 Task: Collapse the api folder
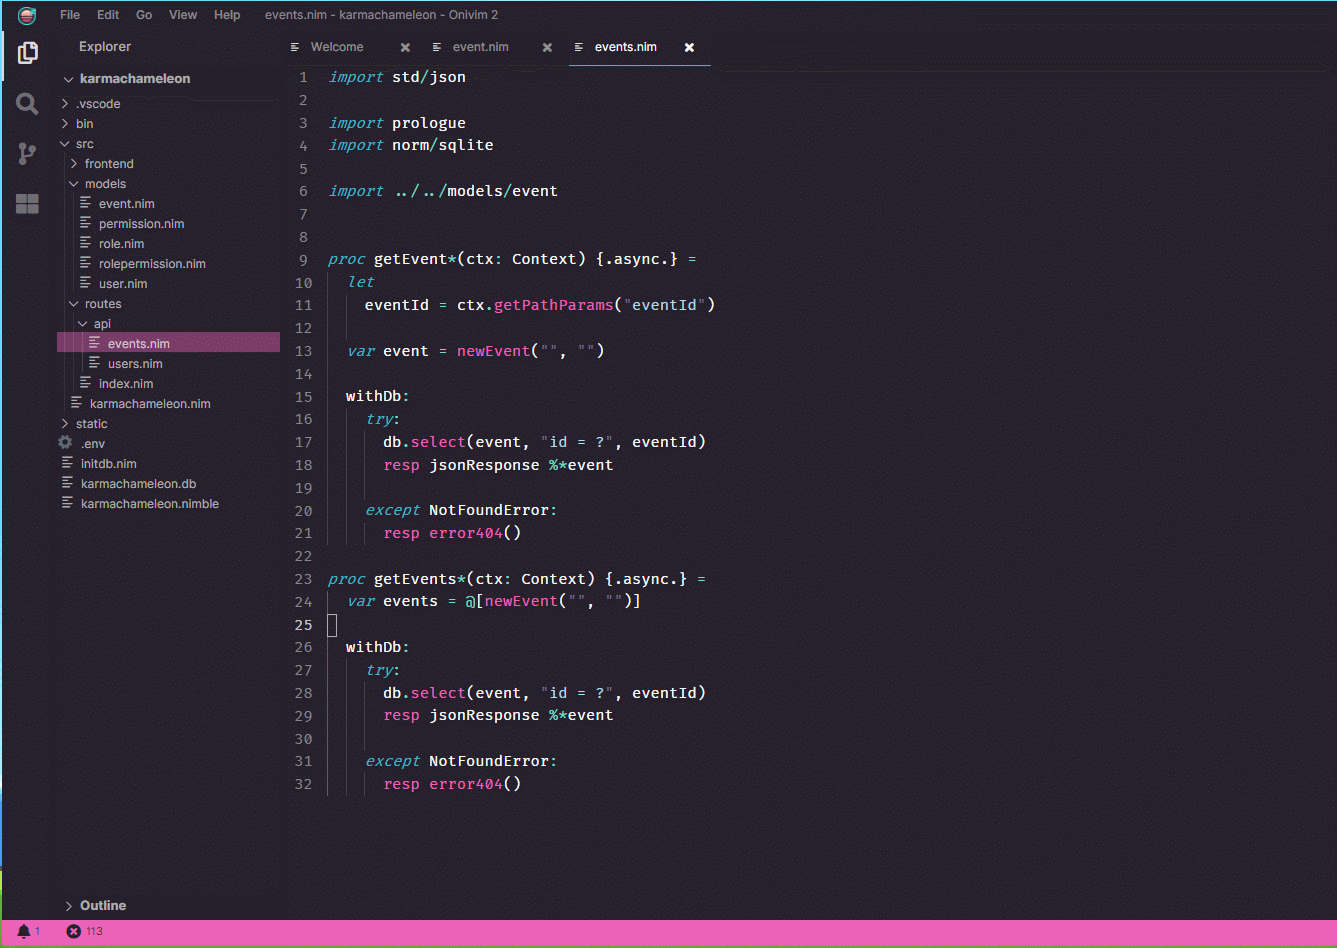[x=83, y=324]
